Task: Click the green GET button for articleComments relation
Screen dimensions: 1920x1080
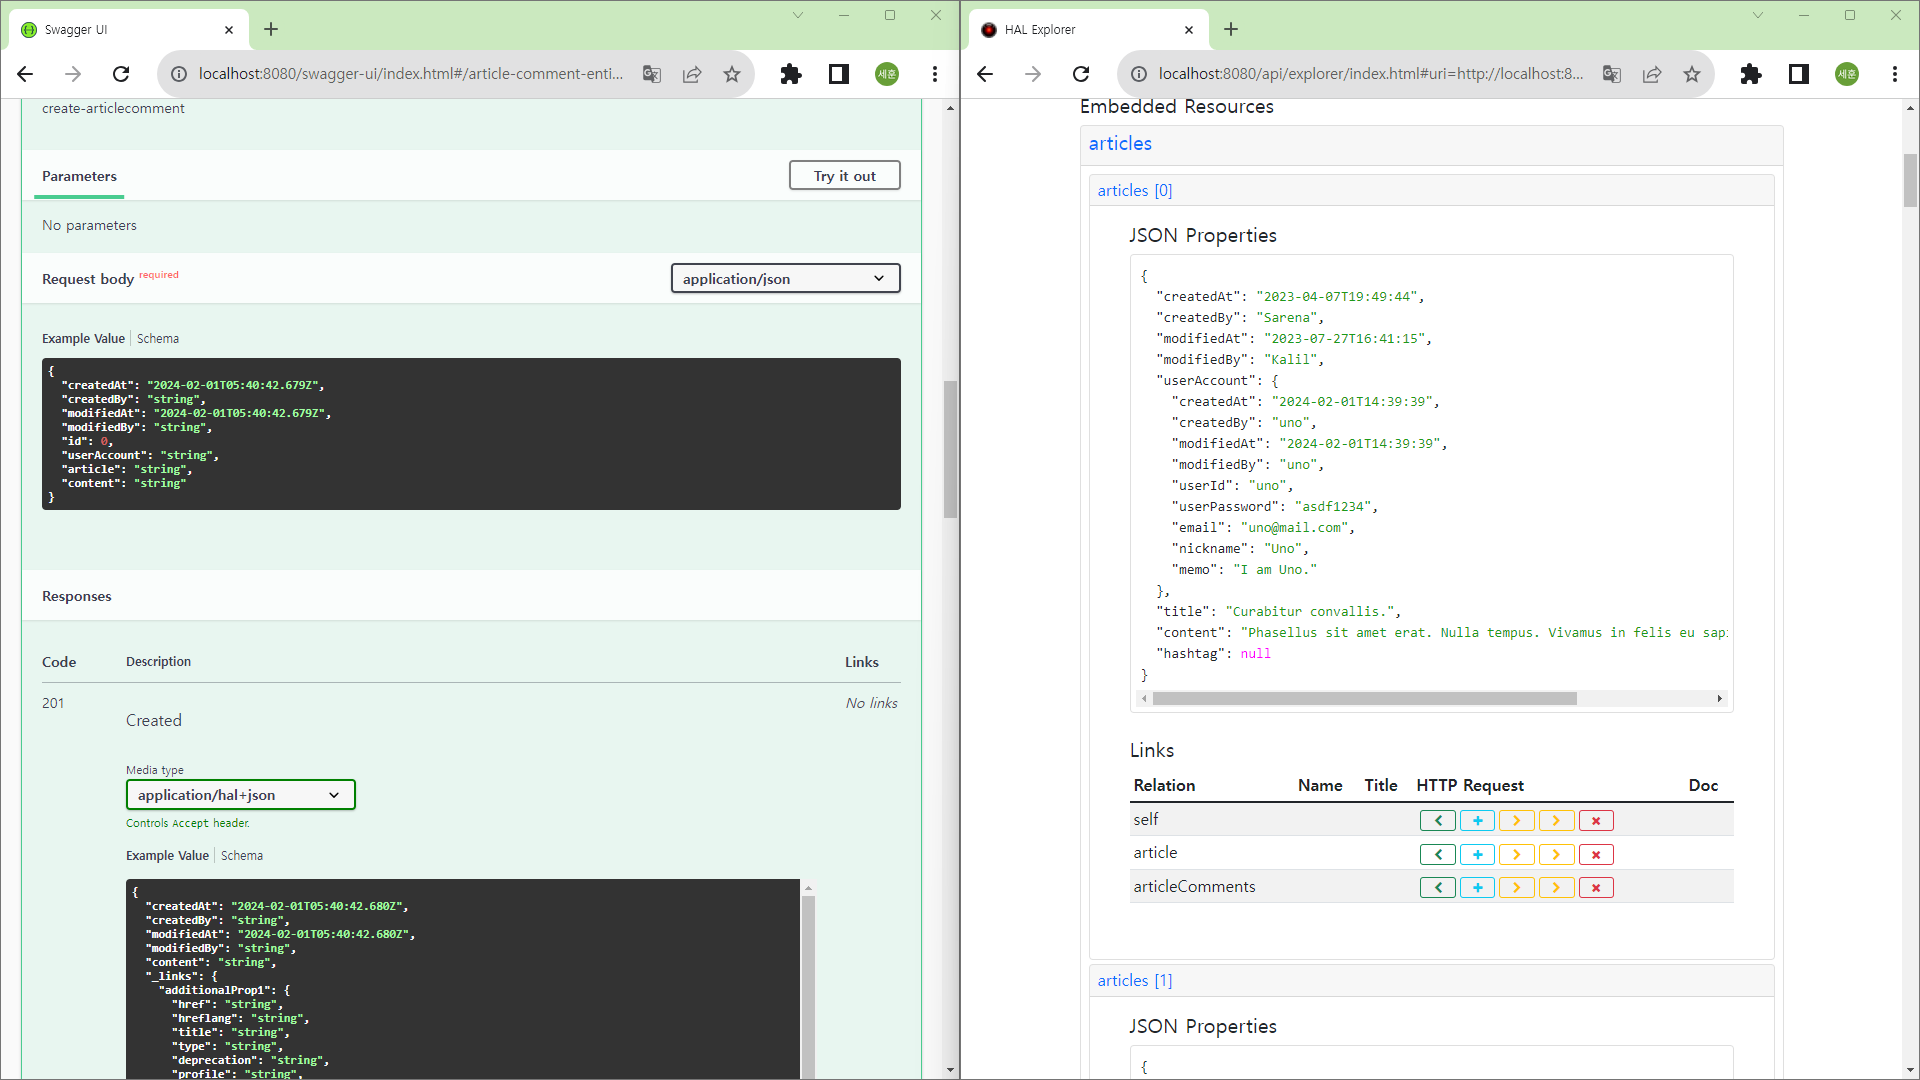Action: (1437, 888)
